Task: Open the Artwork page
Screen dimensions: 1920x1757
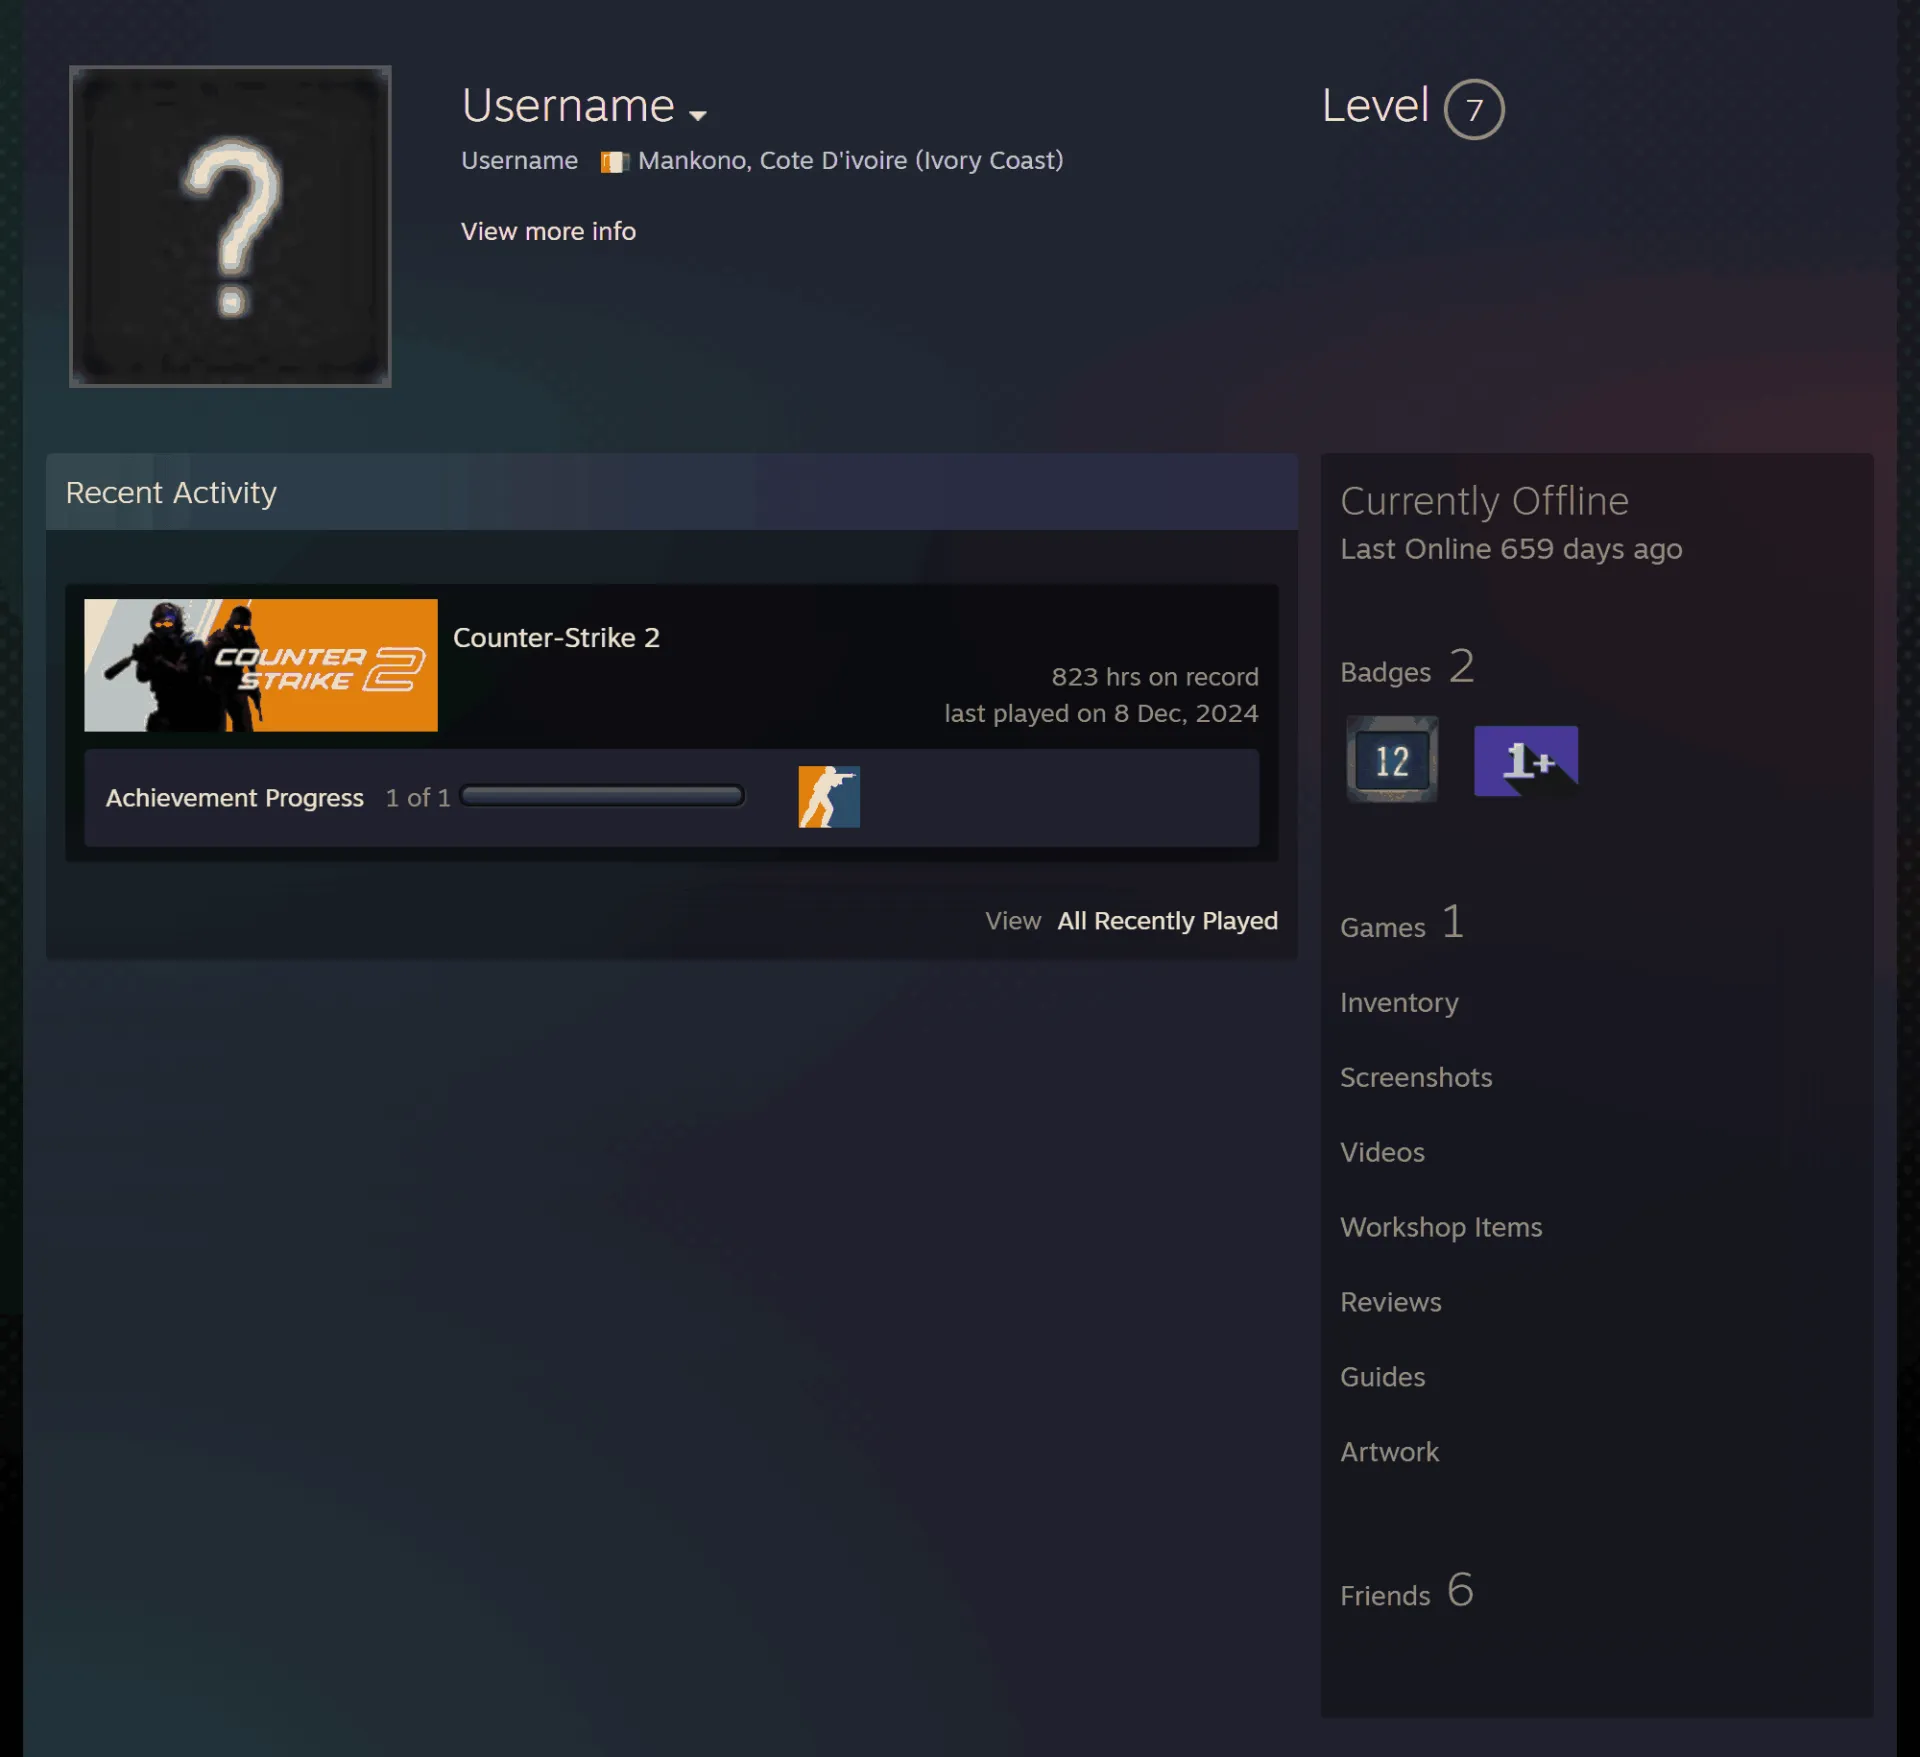Action: point(1389,1452)
